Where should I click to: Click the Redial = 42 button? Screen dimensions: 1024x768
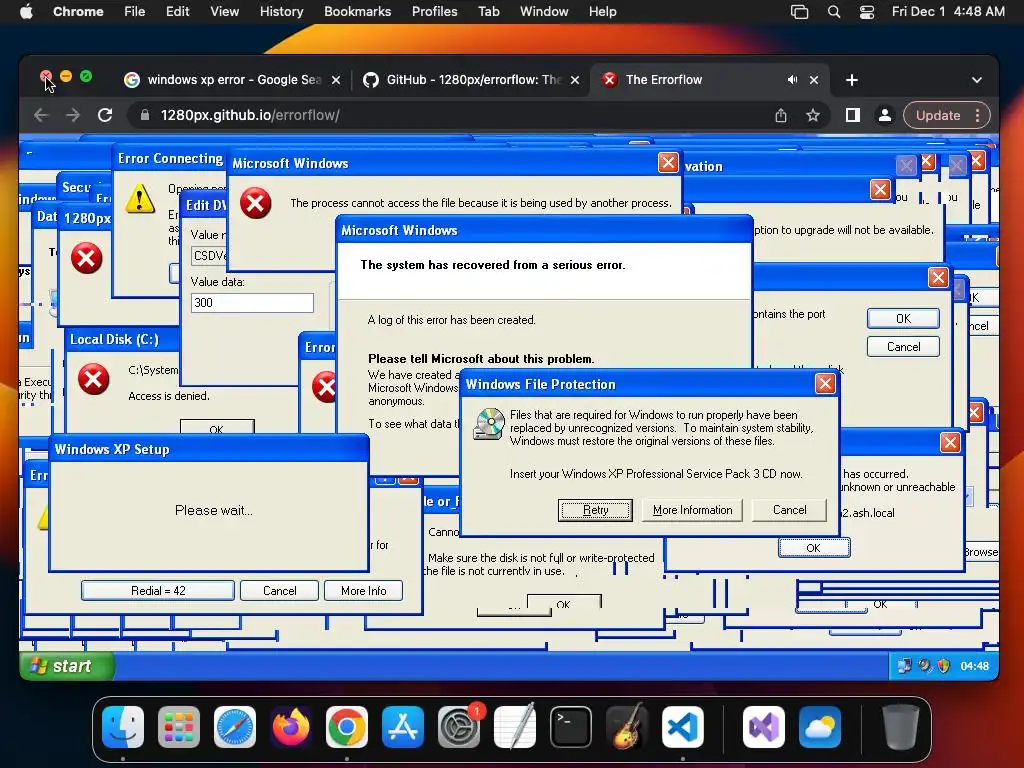(158, 590)
